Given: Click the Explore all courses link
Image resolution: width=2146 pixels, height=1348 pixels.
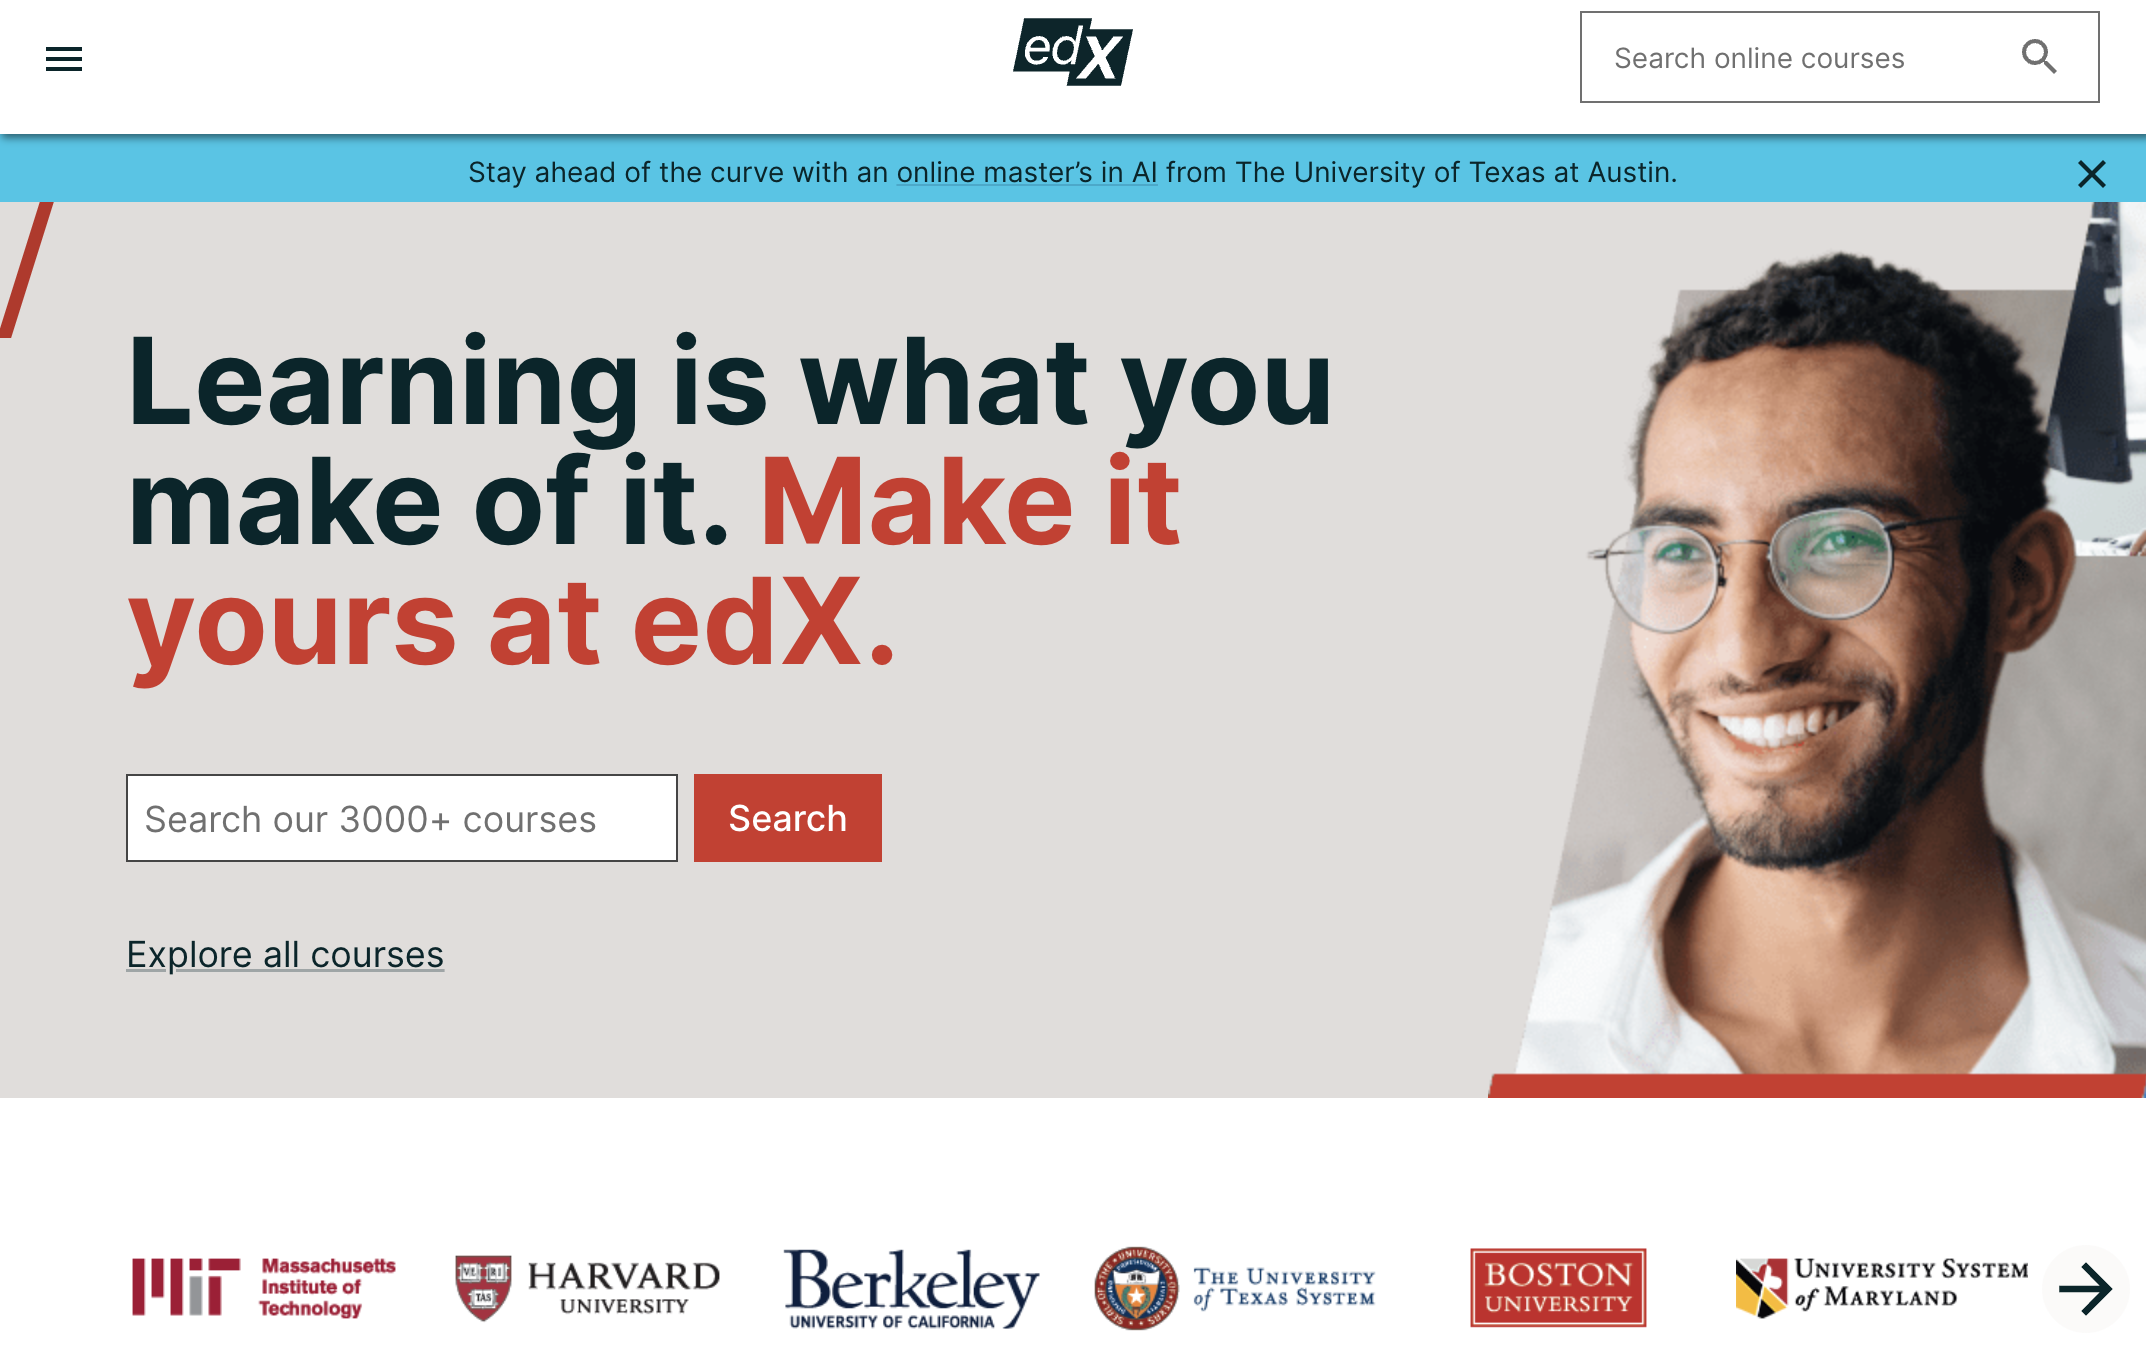Looking at the screenshot, I should pos(284,954).
